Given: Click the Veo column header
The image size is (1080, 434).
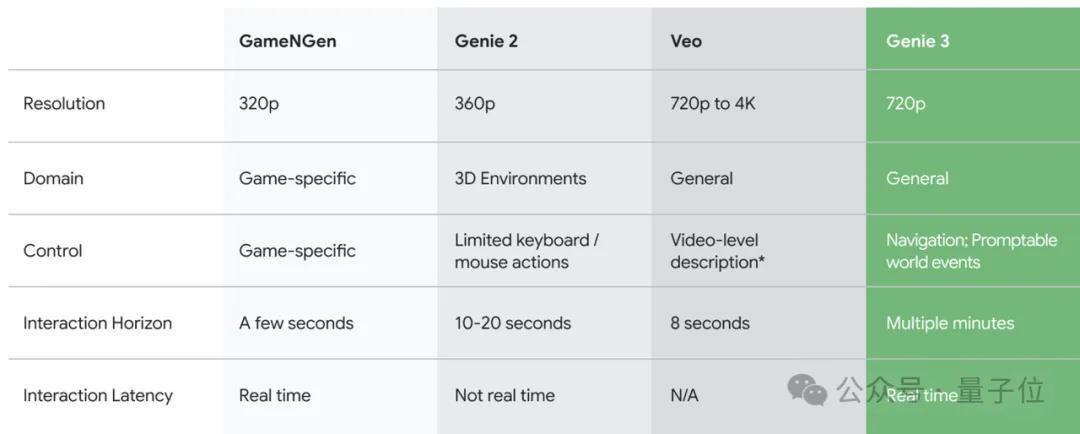Looking at the screenshot, I should 686,41.
